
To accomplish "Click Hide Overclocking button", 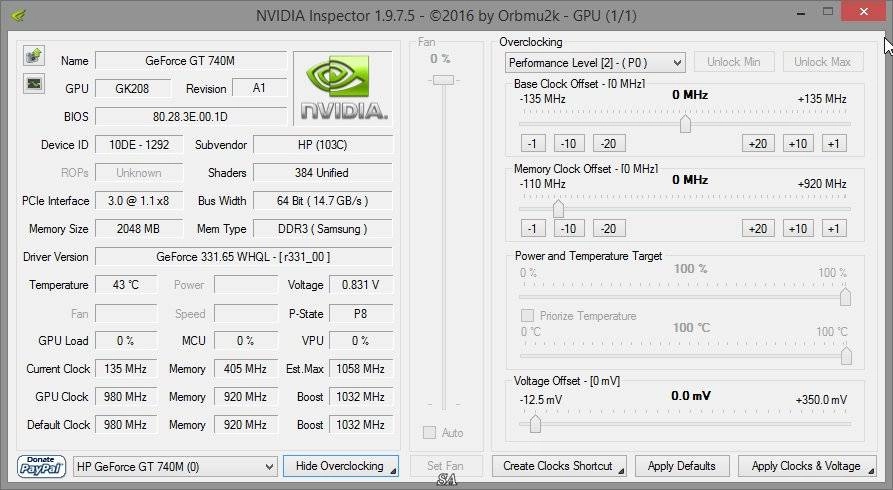I will (341, 466).
